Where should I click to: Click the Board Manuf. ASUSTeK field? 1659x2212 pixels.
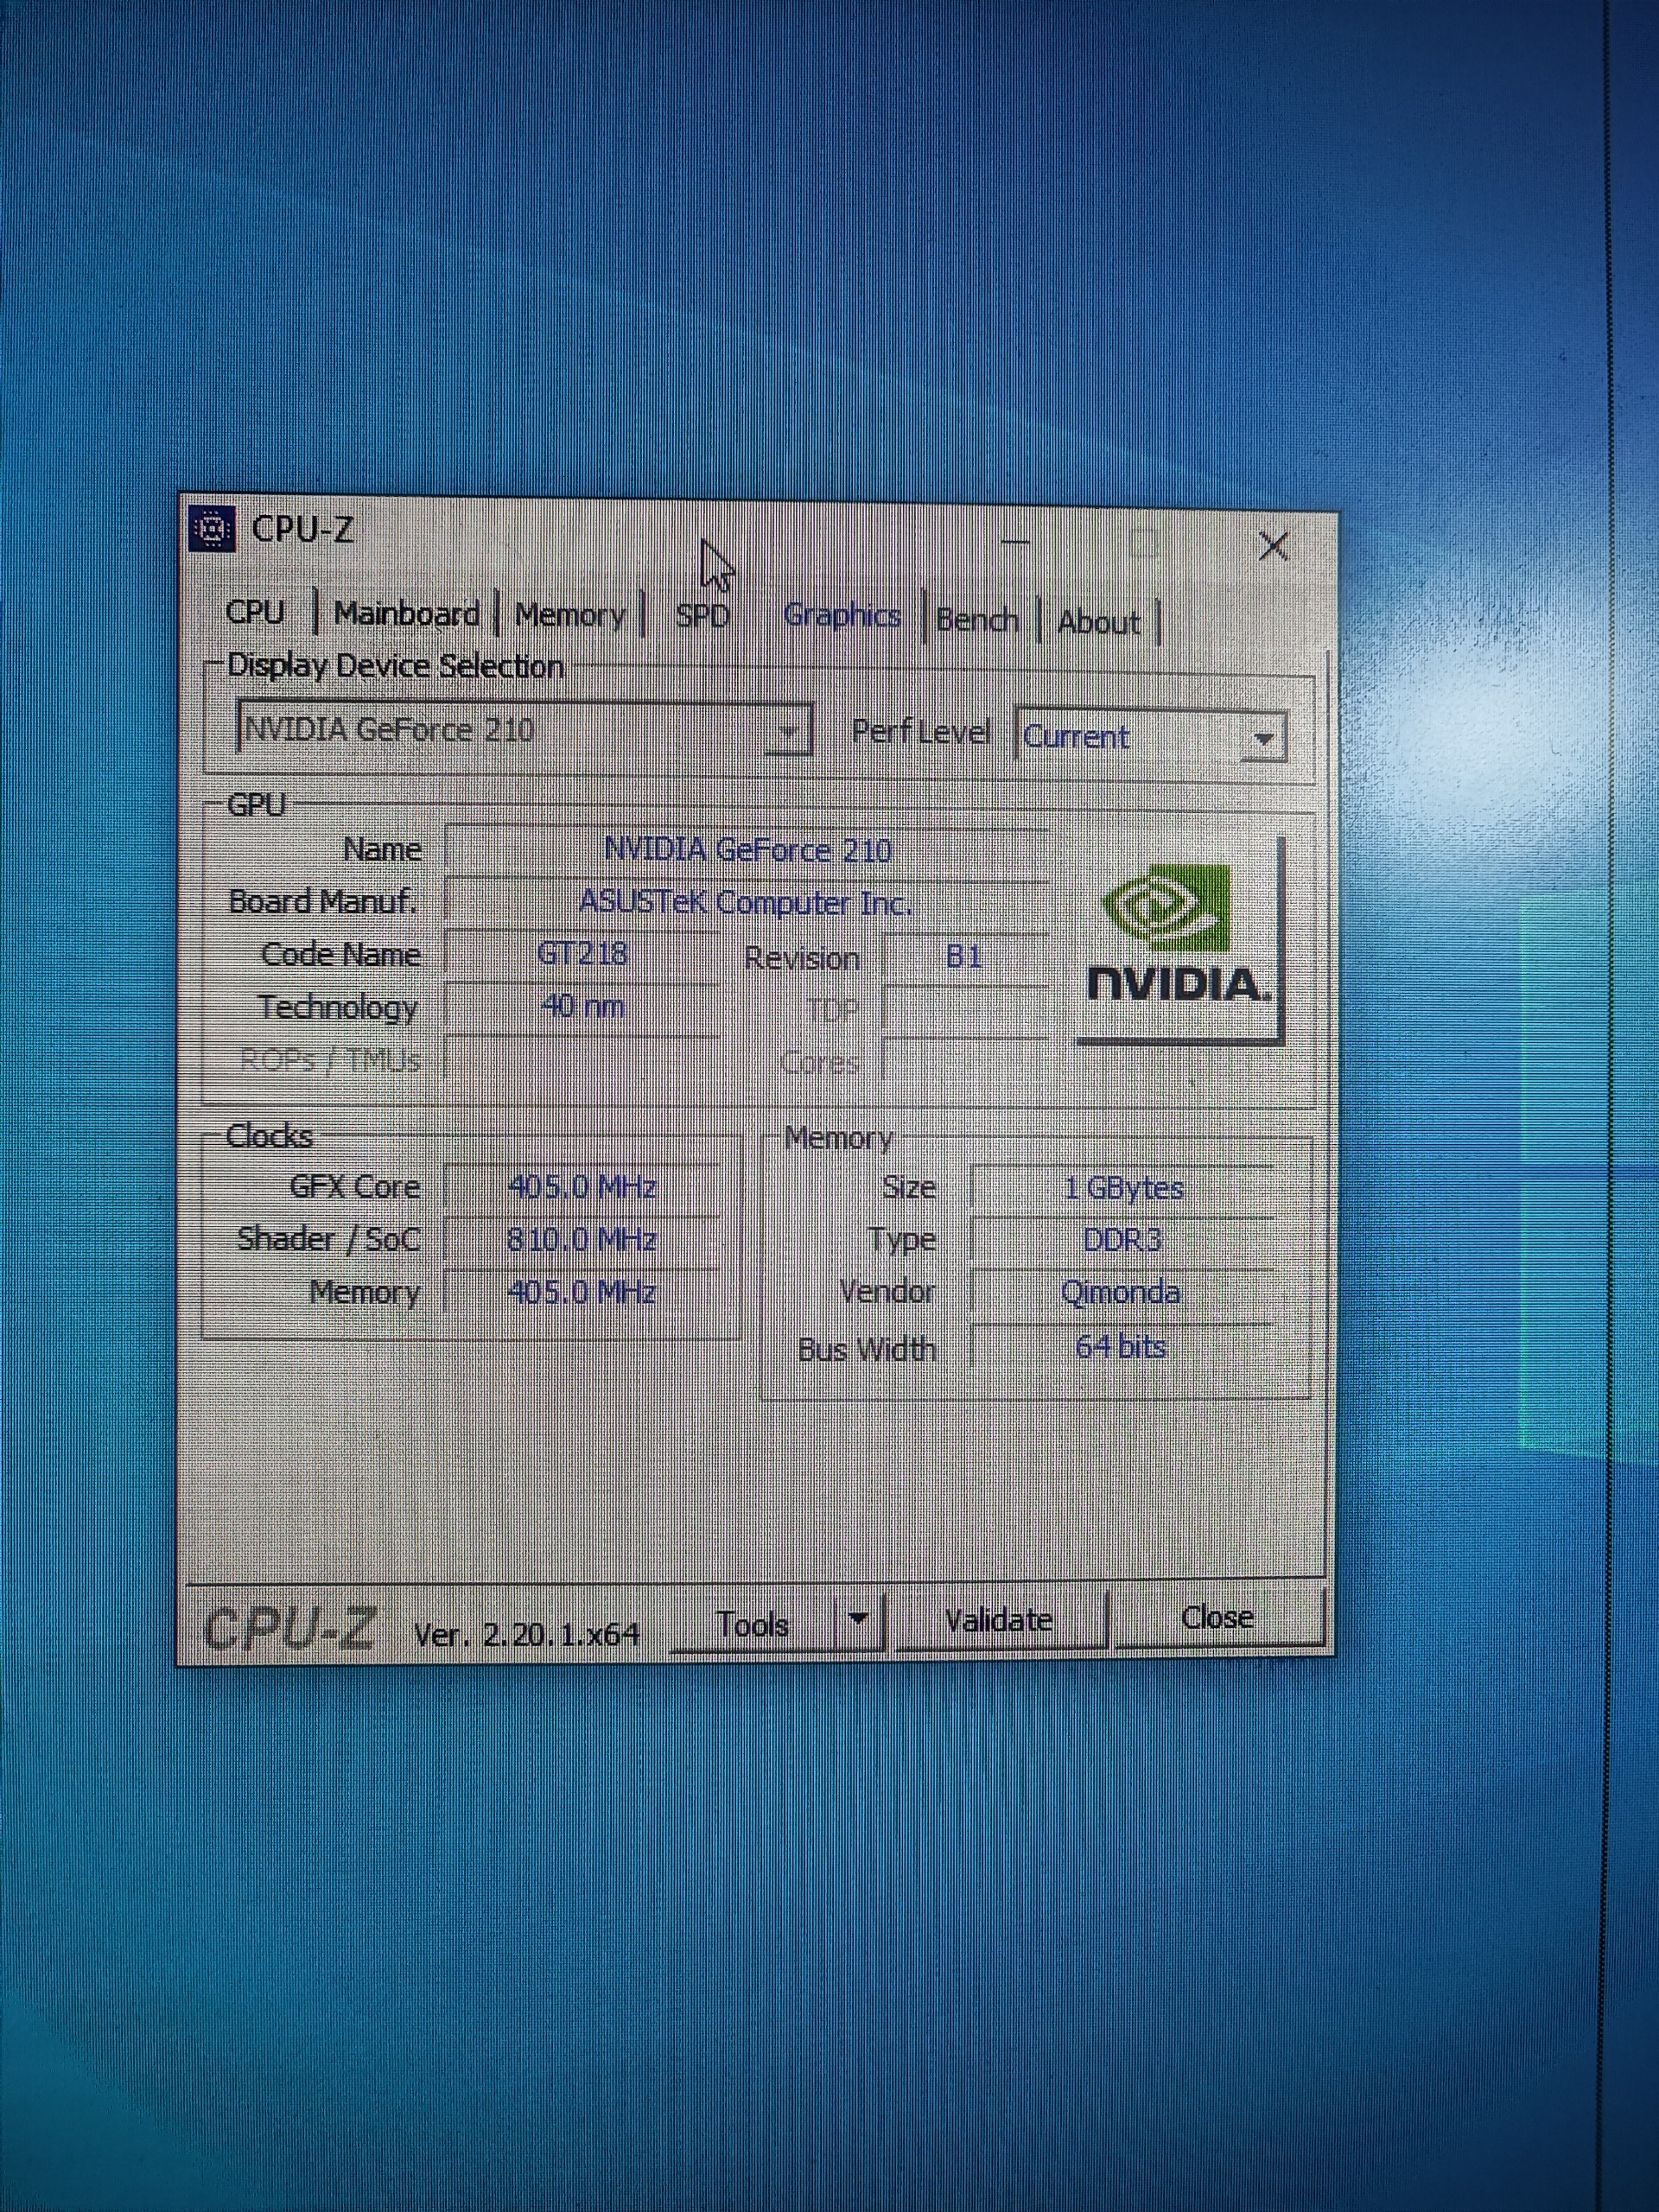747,903
